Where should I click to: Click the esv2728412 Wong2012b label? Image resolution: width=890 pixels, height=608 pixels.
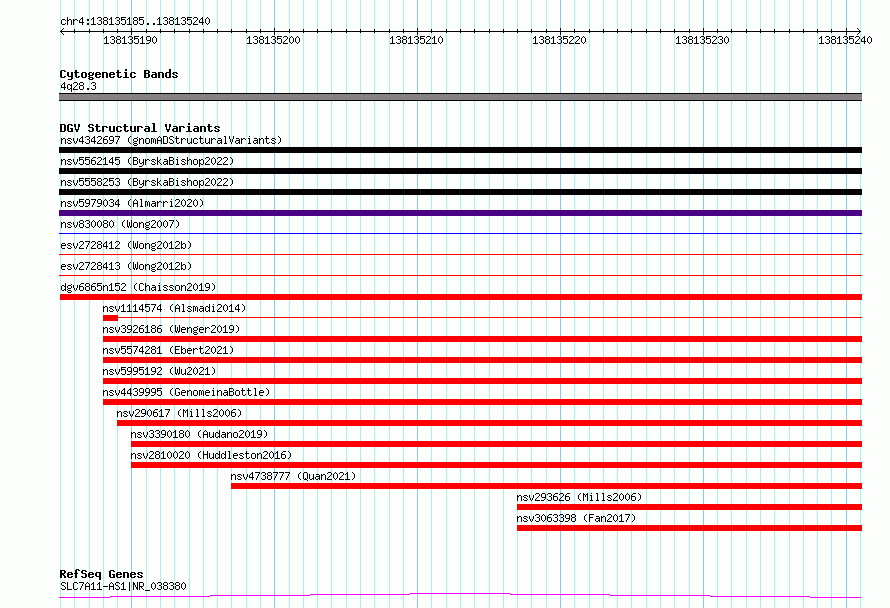coord(126,245)
